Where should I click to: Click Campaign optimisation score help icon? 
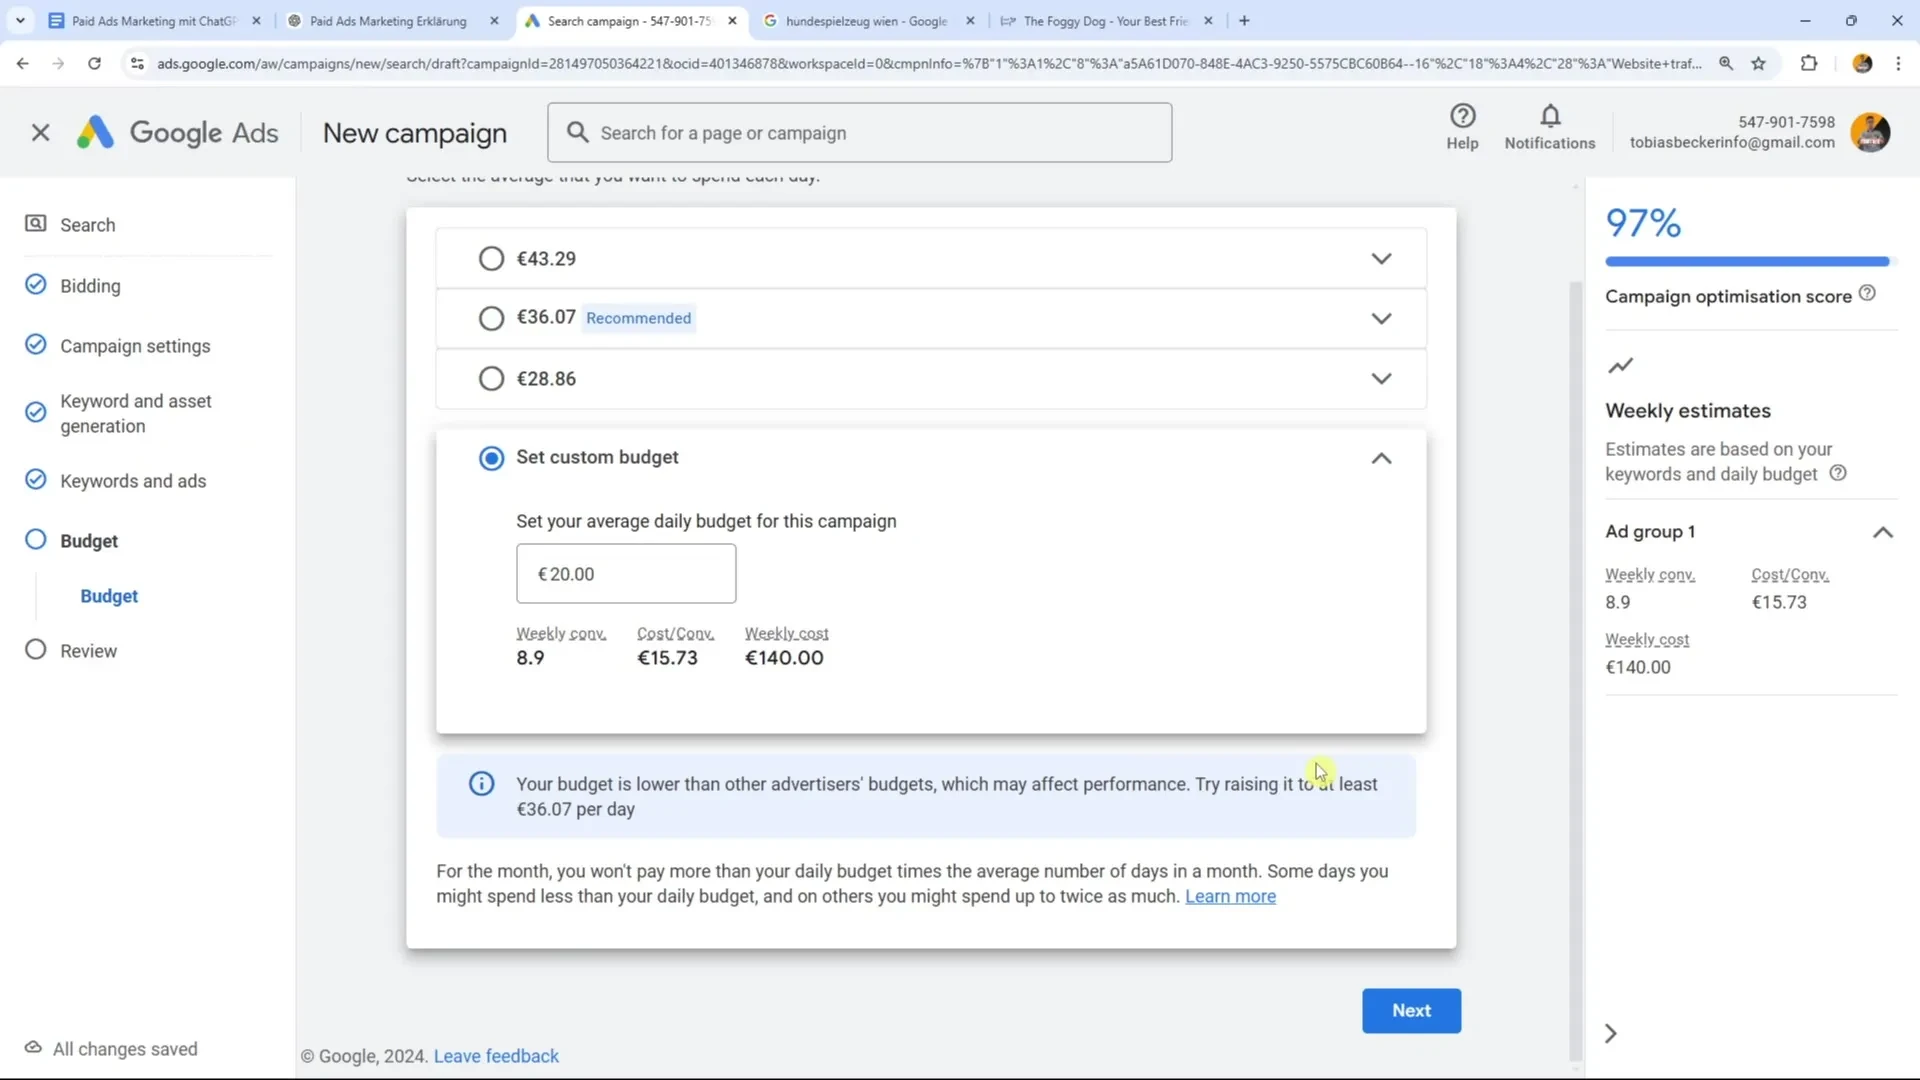[1866, 294]
